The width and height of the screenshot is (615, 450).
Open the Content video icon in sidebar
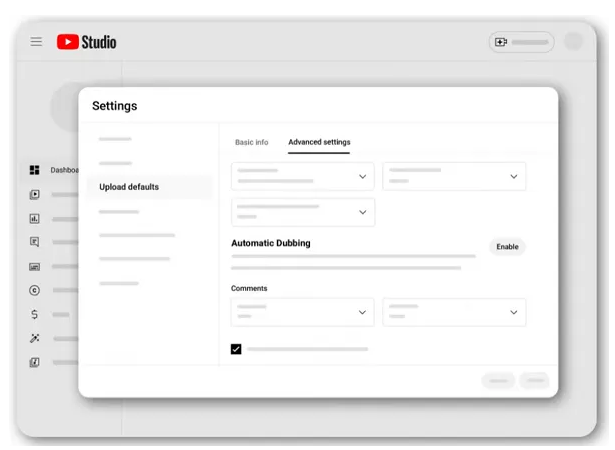click(x=35, y=194)
